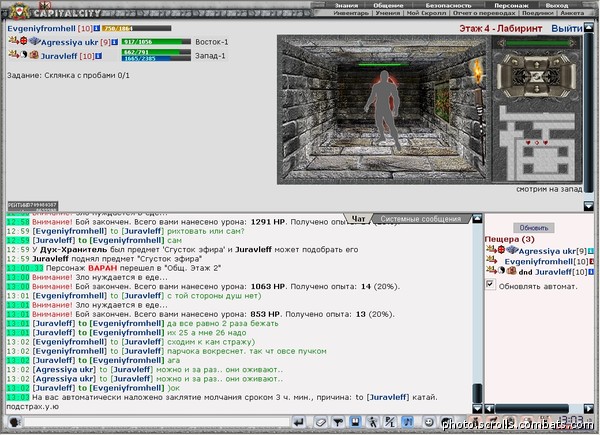The width and height of the screenshot is (600, 435).
Task: Click the Задание: Склянка с пробами 0/1 text
Action: [x=68, y=75]
